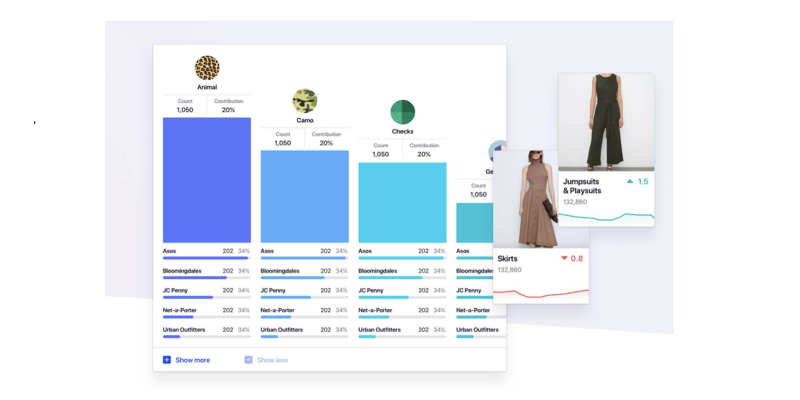
Task: Open the Skirts product image
Action: click(541, 199)
